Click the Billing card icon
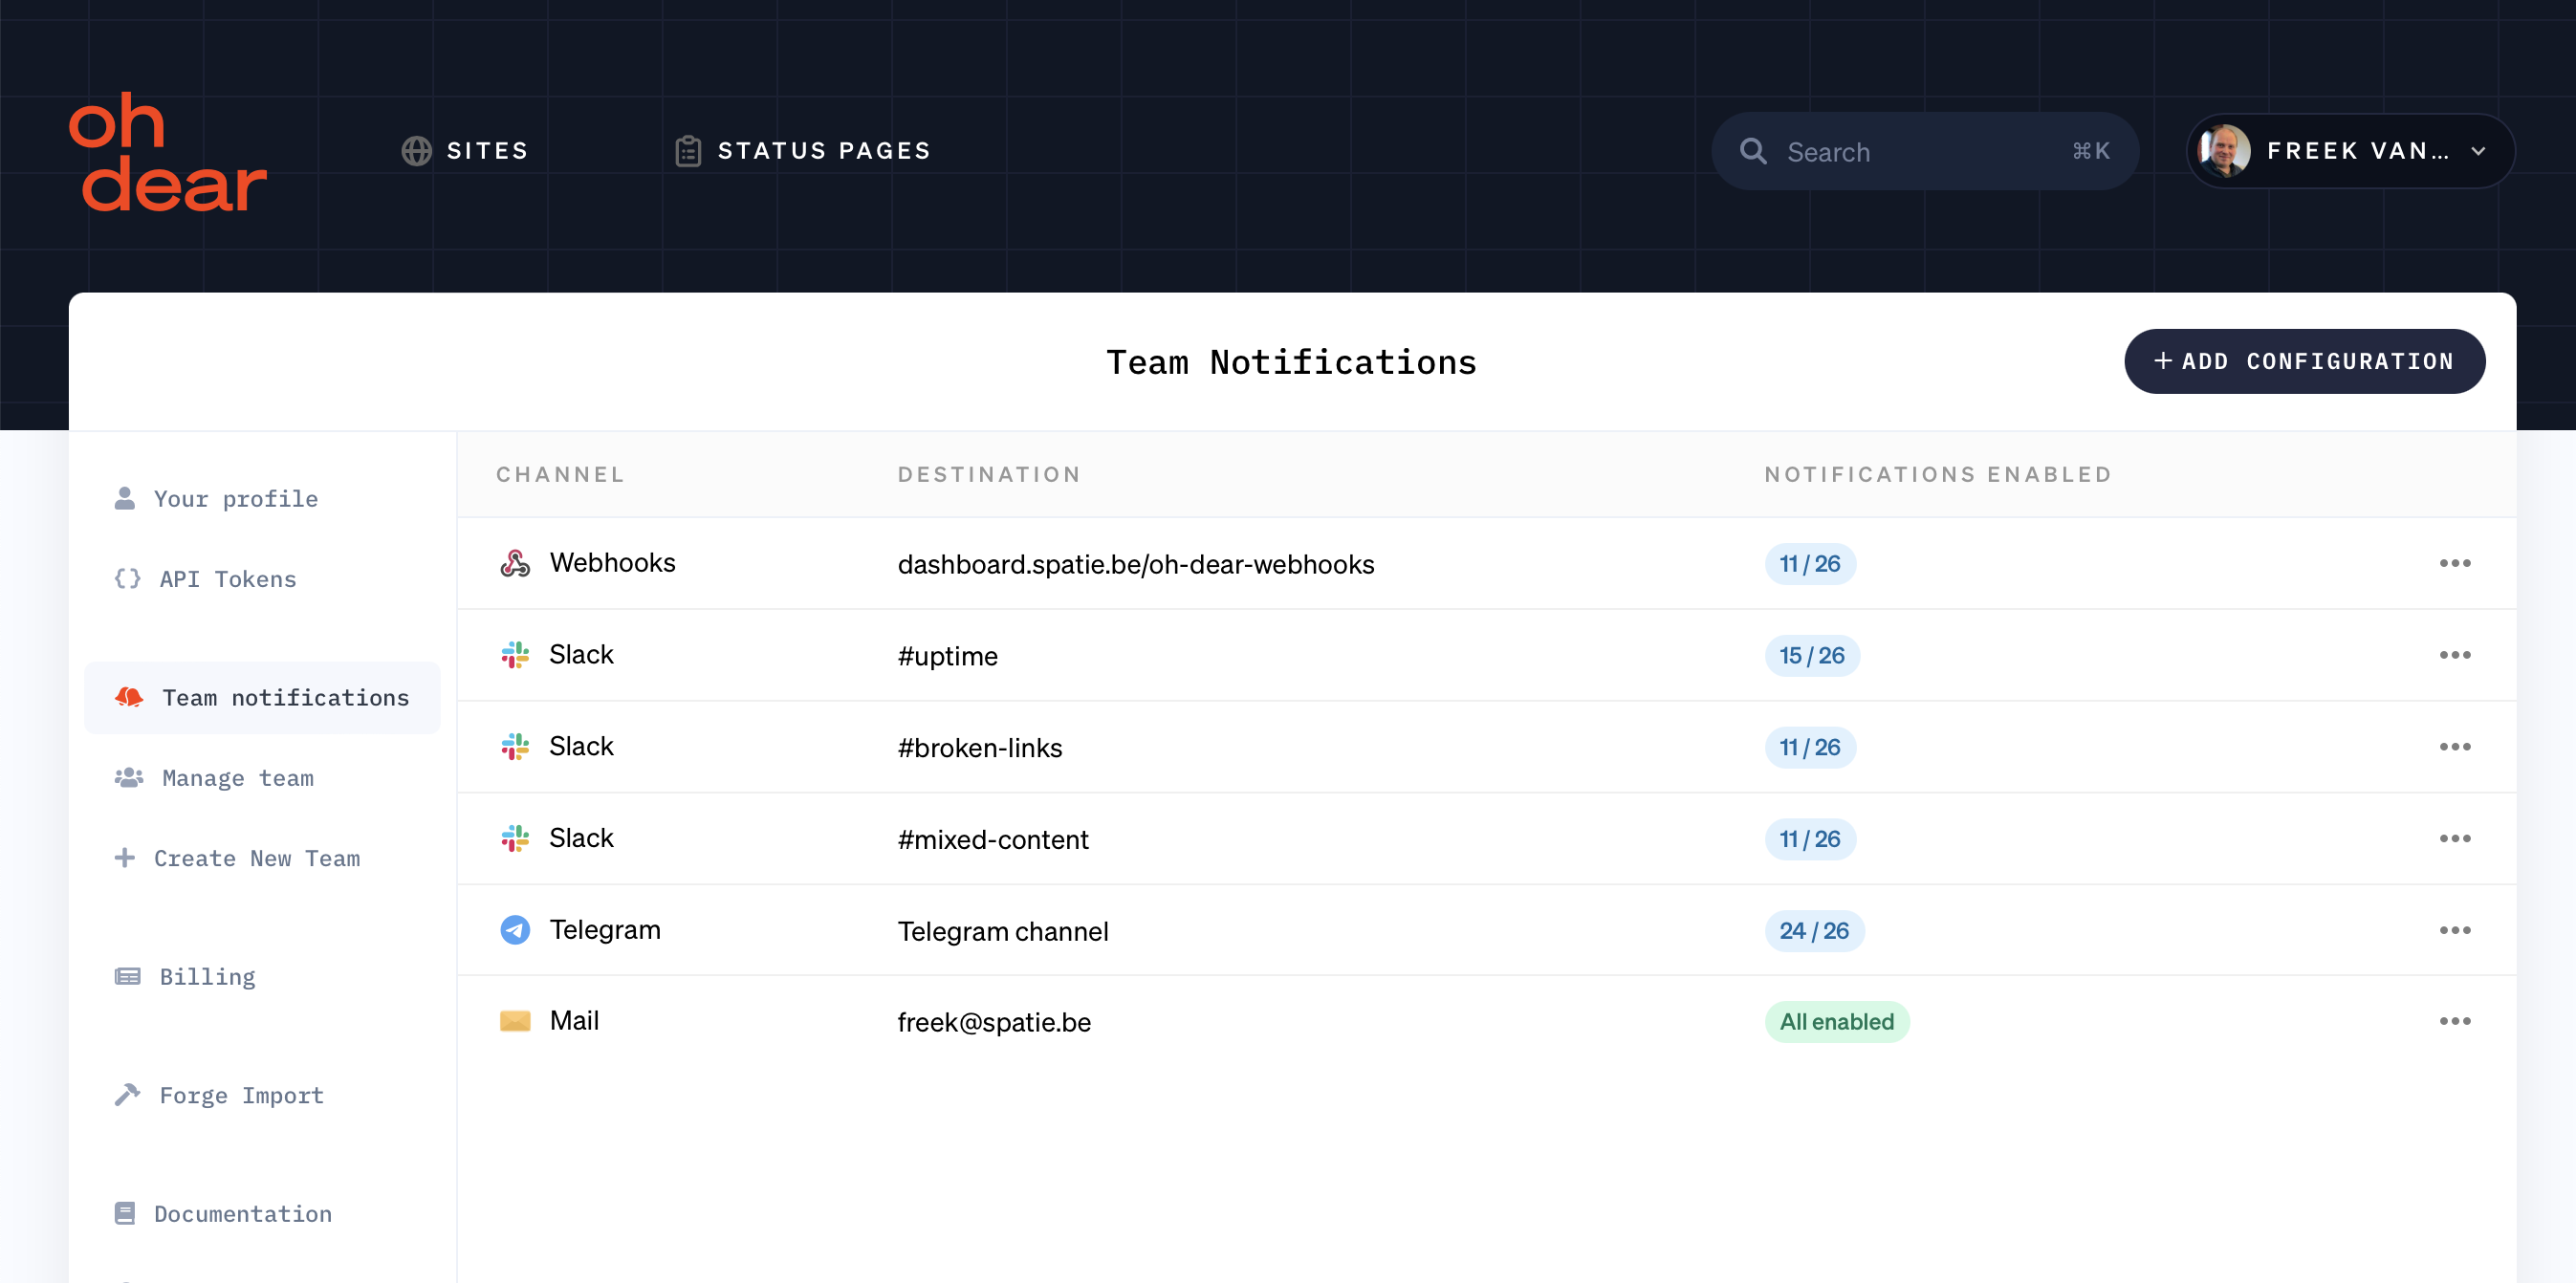 click(127, 976)
